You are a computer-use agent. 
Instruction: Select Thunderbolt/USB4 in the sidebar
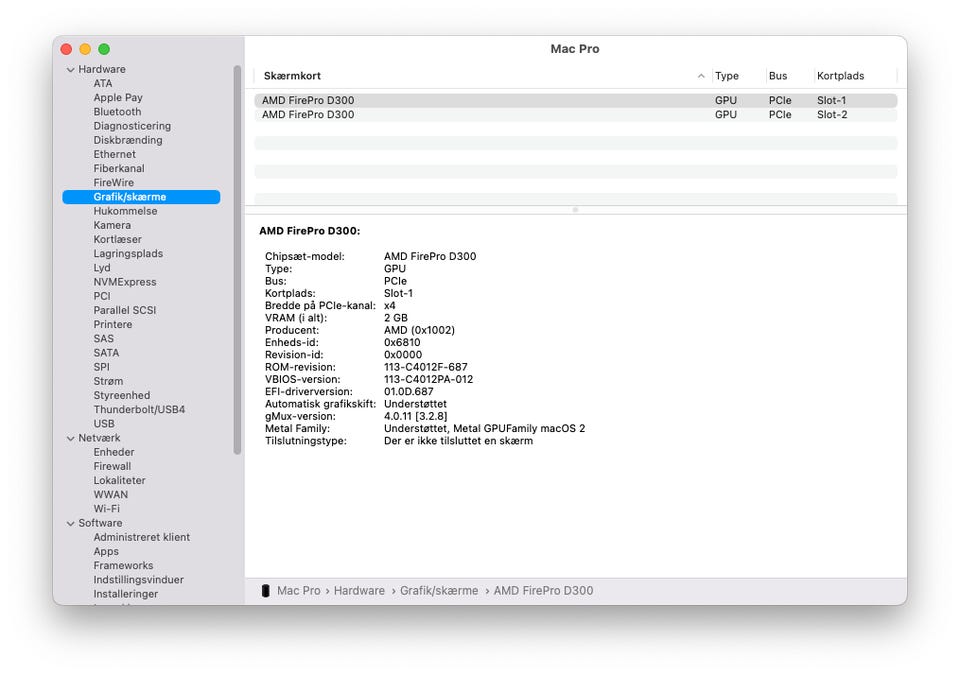coord(139,410)
